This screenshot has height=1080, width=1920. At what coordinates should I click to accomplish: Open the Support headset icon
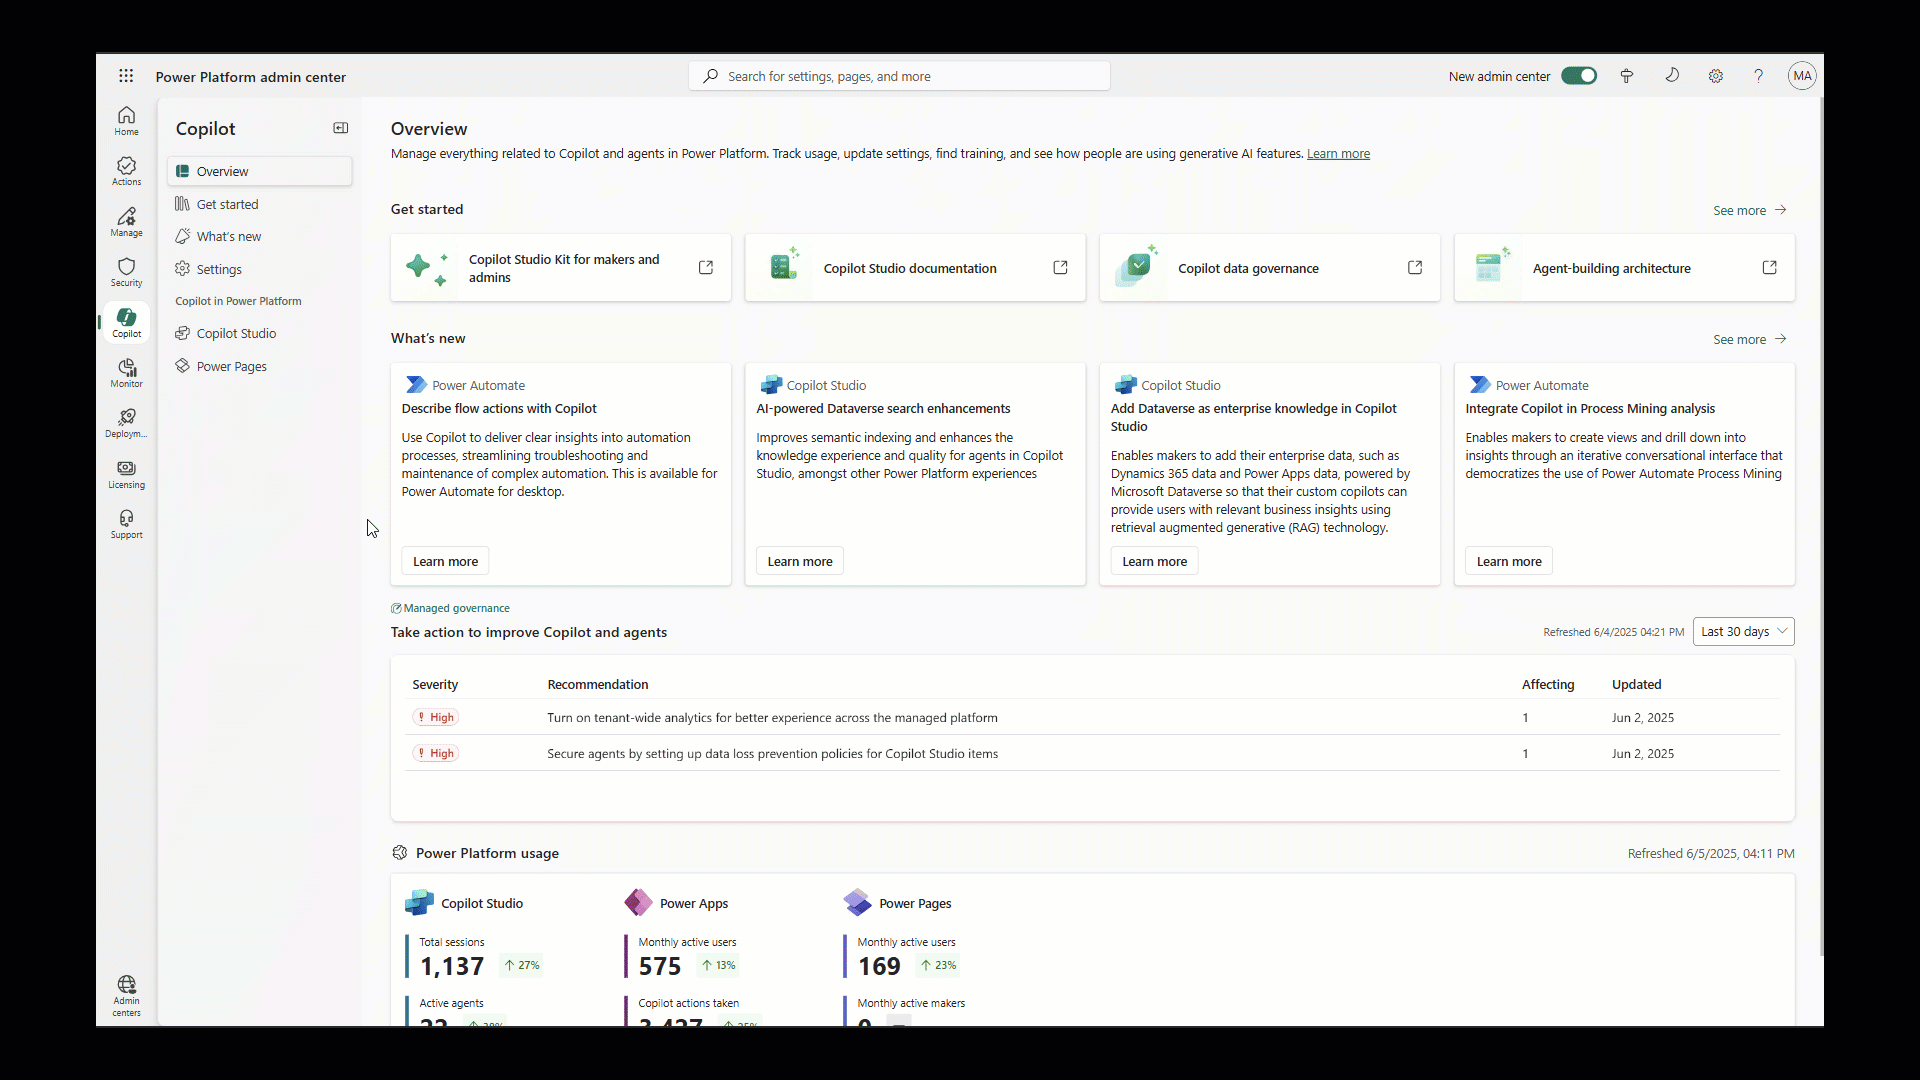click(x=126, y=524)
